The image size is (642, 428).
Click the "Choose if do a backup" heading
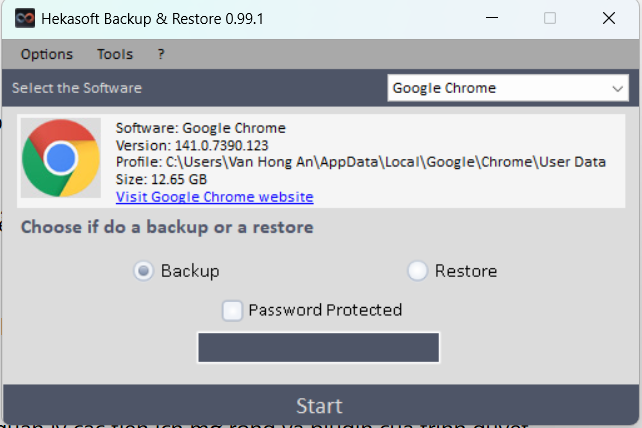point(167,227)
